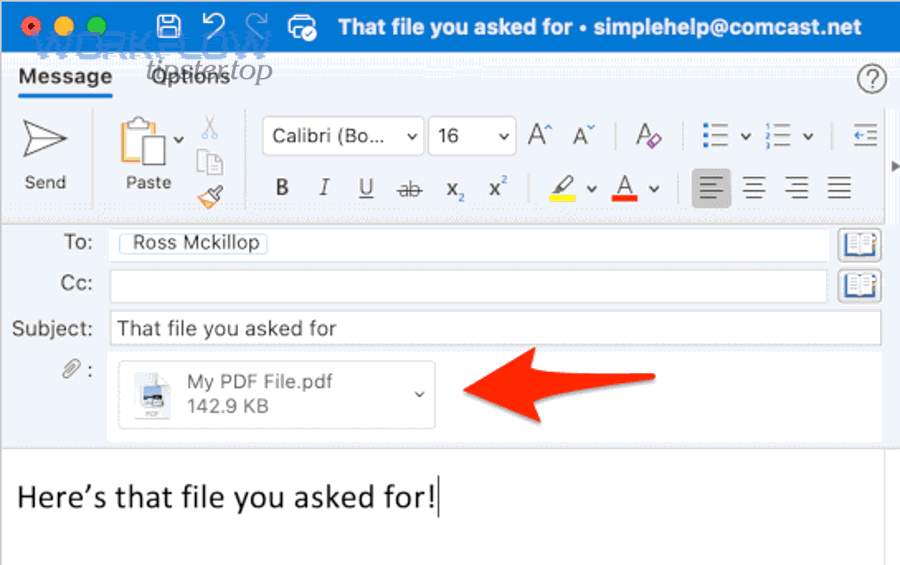Switch to the Options tab
Viewport: 900px width, 565px height.
191,76
